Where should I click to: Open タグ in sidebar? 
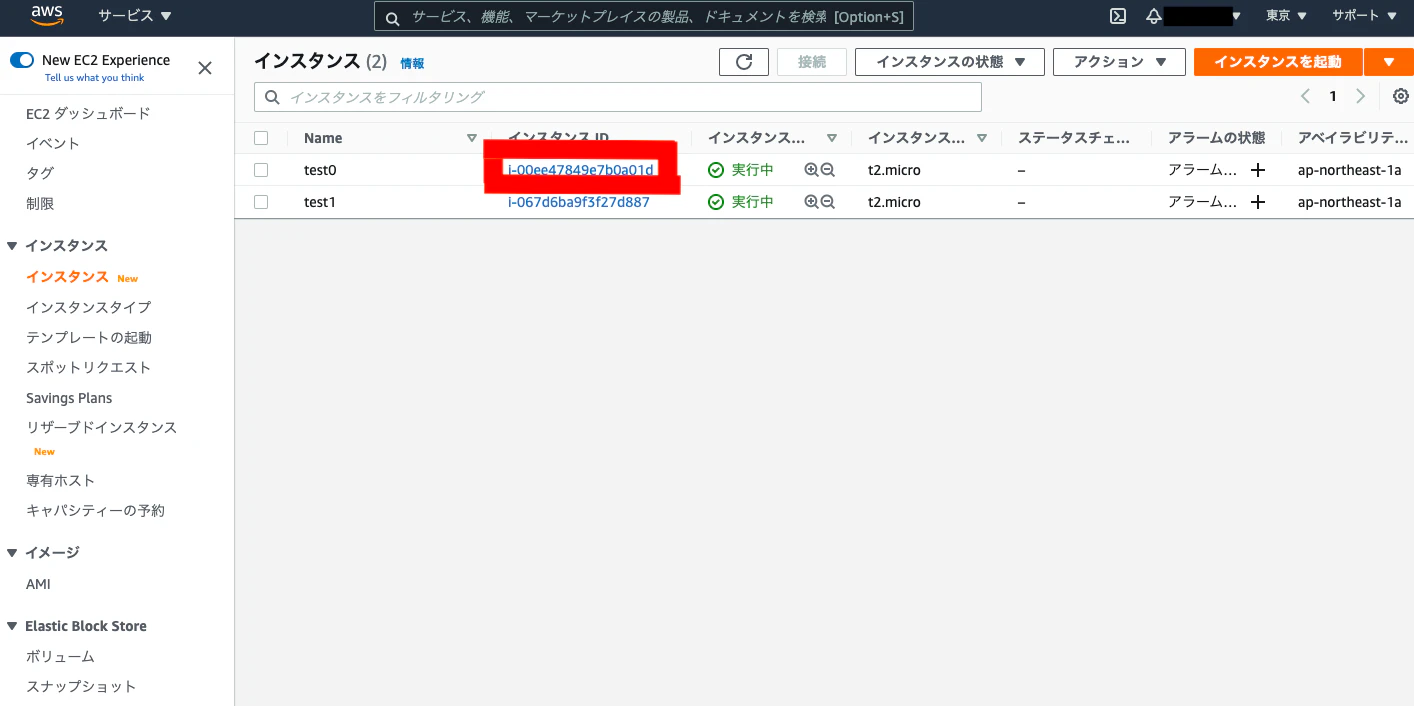tap(40, 174)
